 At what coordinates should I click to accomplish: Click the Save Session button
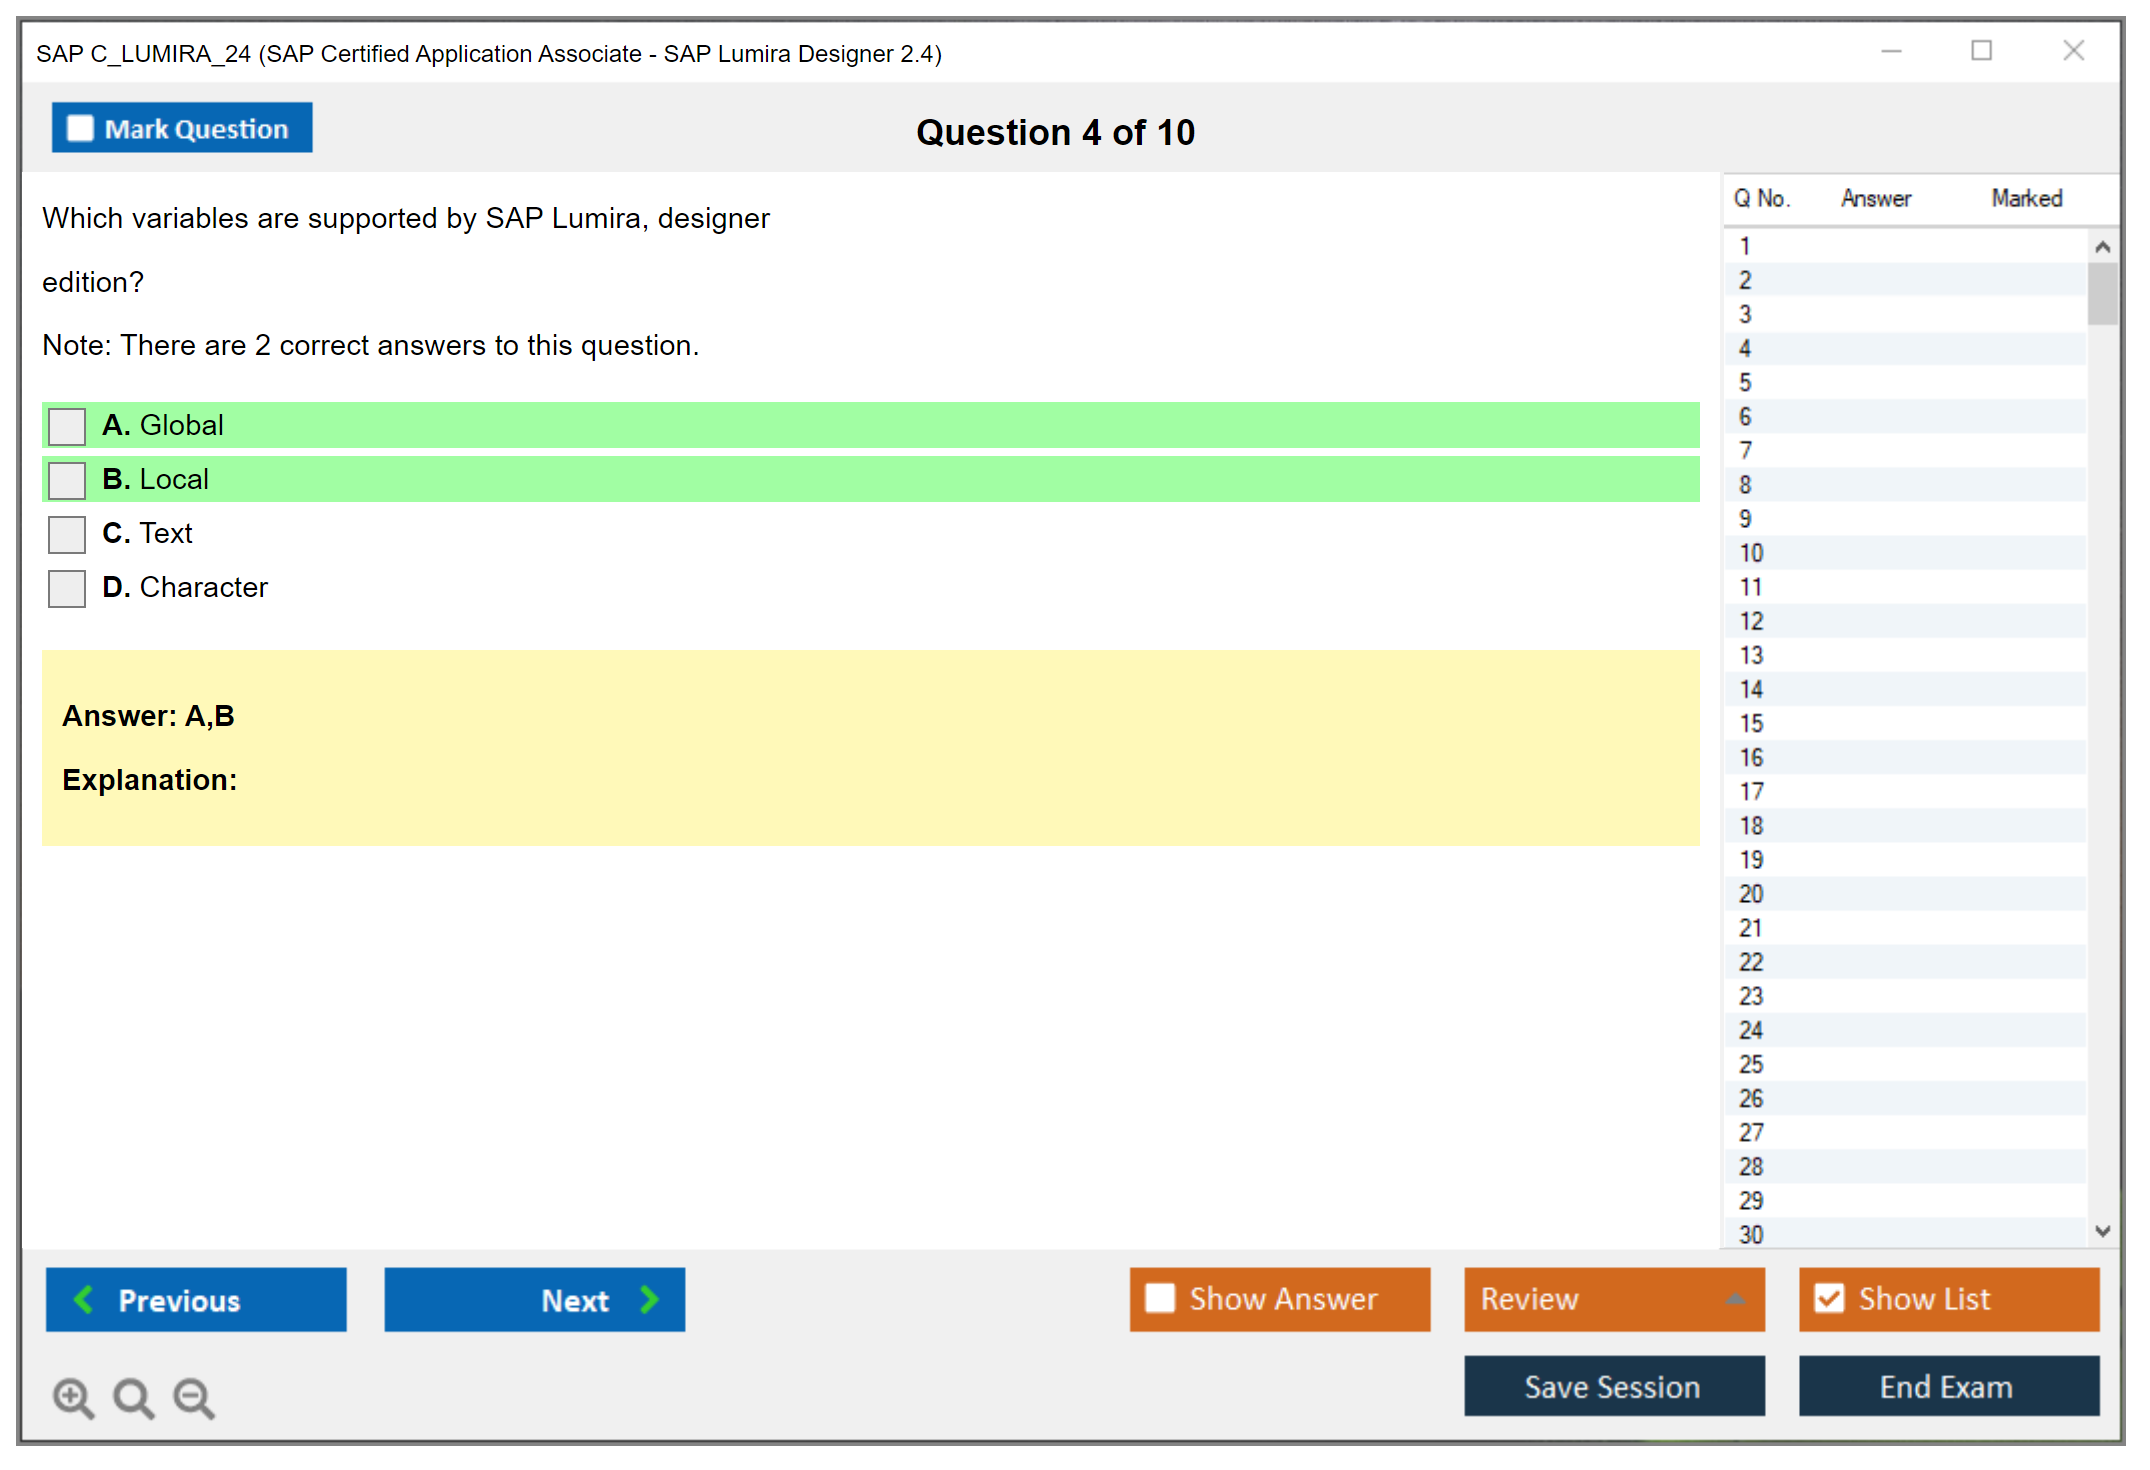[1613, 1386]
